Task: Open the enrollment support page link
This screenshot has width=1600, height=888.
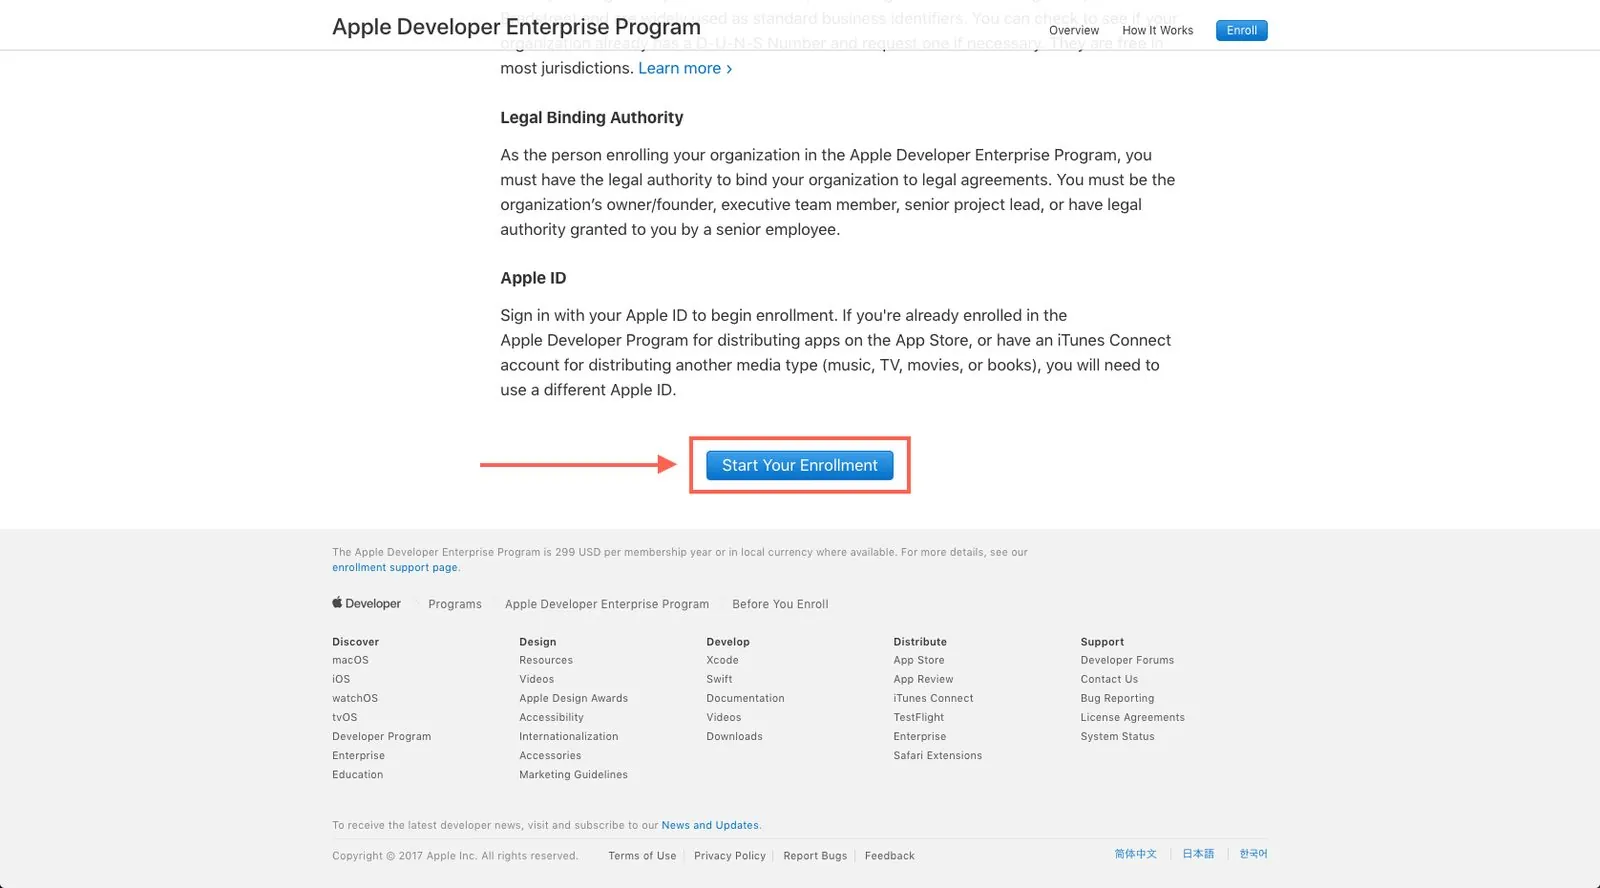Action: (395, 567)
